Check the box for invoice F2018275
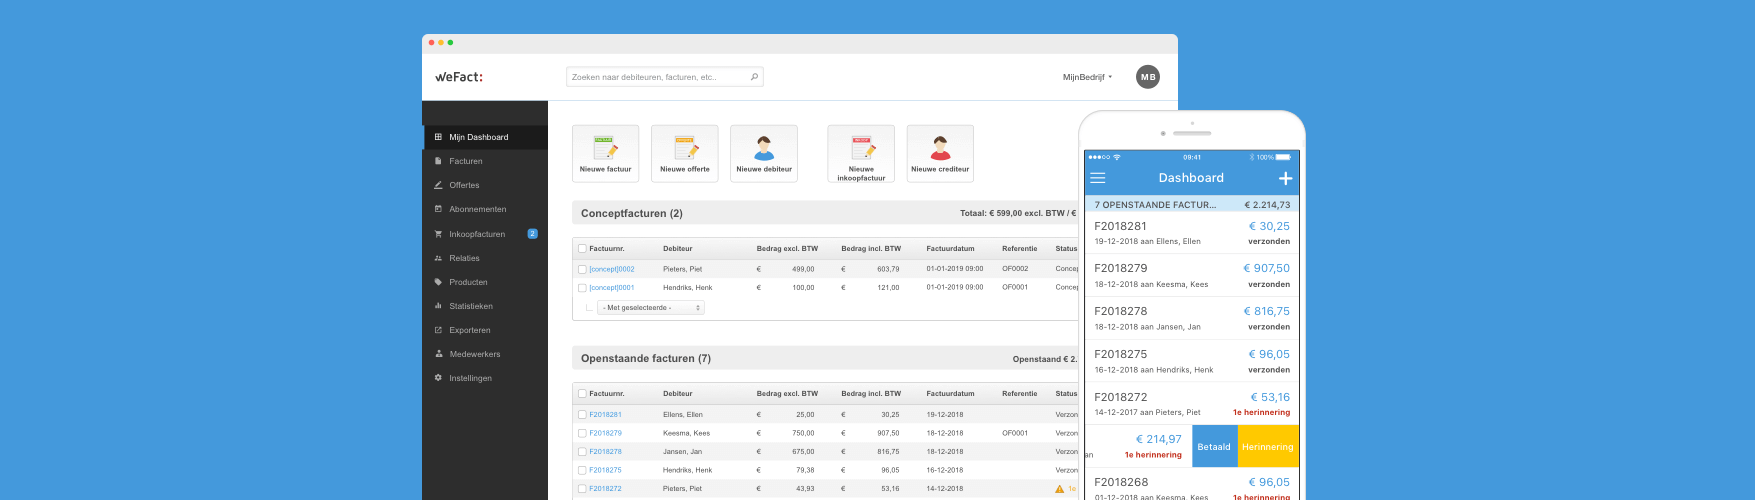 582,470
